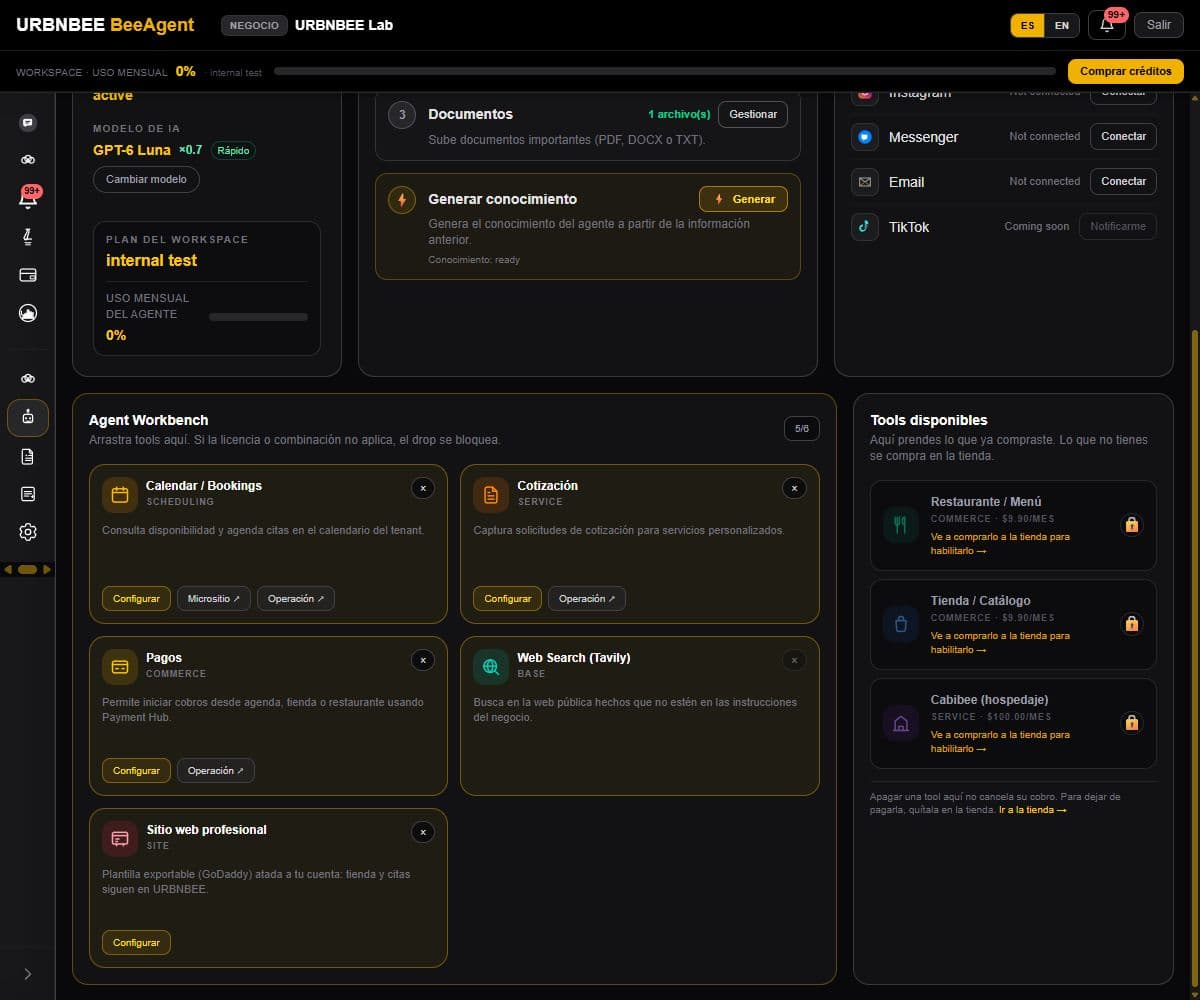Open sidebar notifications bell with 99+ badge

click(x=28, y=198)
